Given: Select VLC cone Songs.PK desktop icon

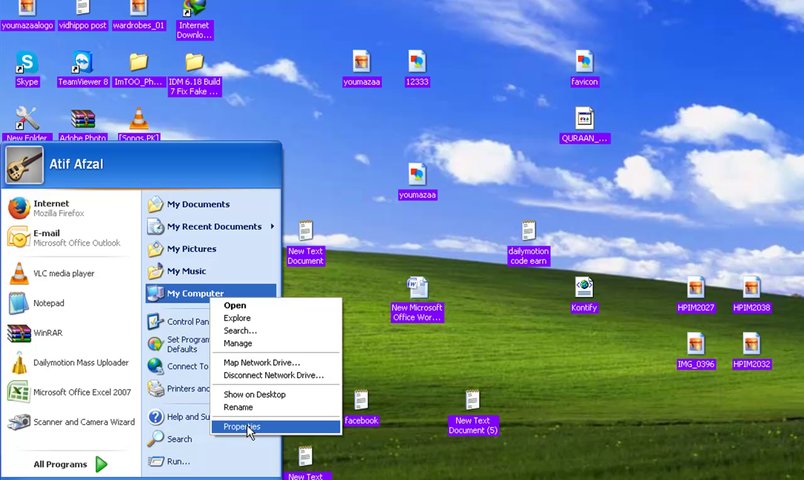Looking at the screenshot, I should pos(138,119).
